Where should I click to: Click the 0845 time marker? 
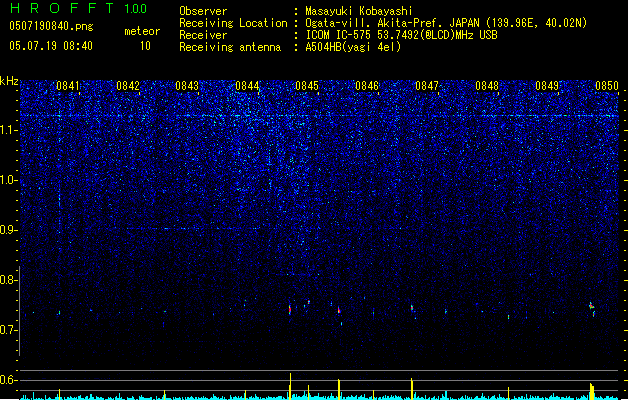pyautogui.click(x=307, y=86)
